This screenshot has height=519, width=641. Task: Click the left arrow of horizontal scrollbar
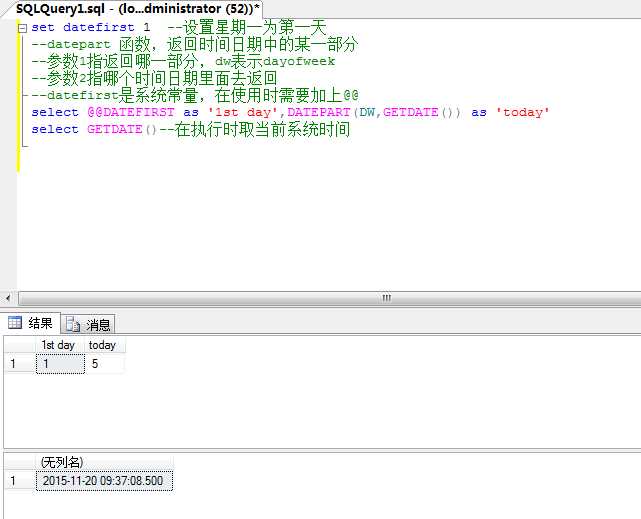(x=8, y=298)
